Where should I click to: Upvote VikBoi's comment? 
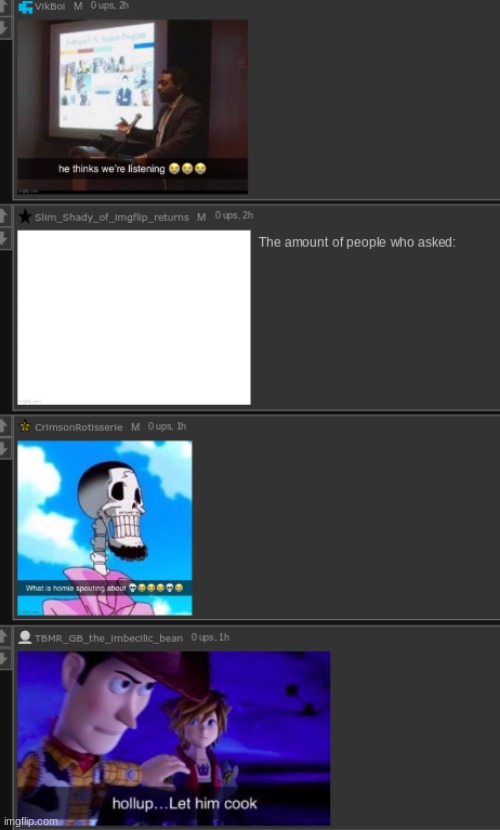click(5, 7)
